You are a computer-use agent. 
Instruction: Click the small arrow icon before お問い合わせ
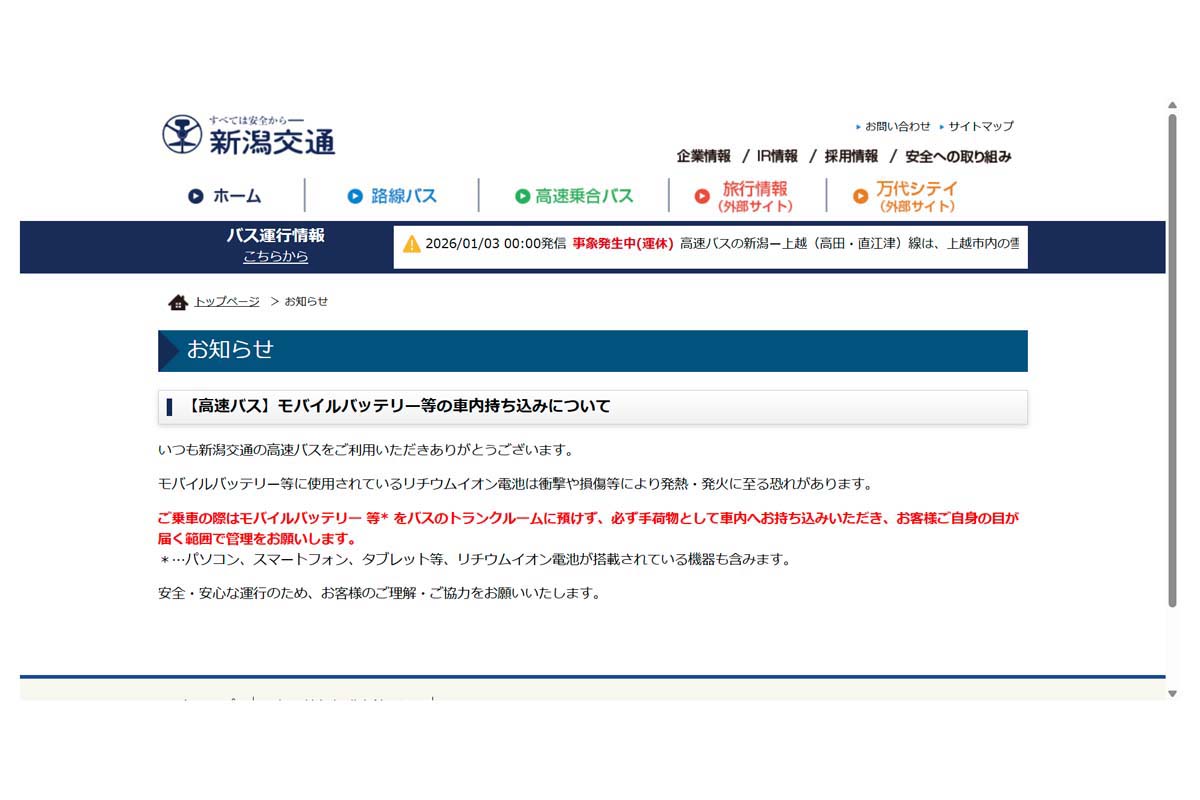(857, 126)
